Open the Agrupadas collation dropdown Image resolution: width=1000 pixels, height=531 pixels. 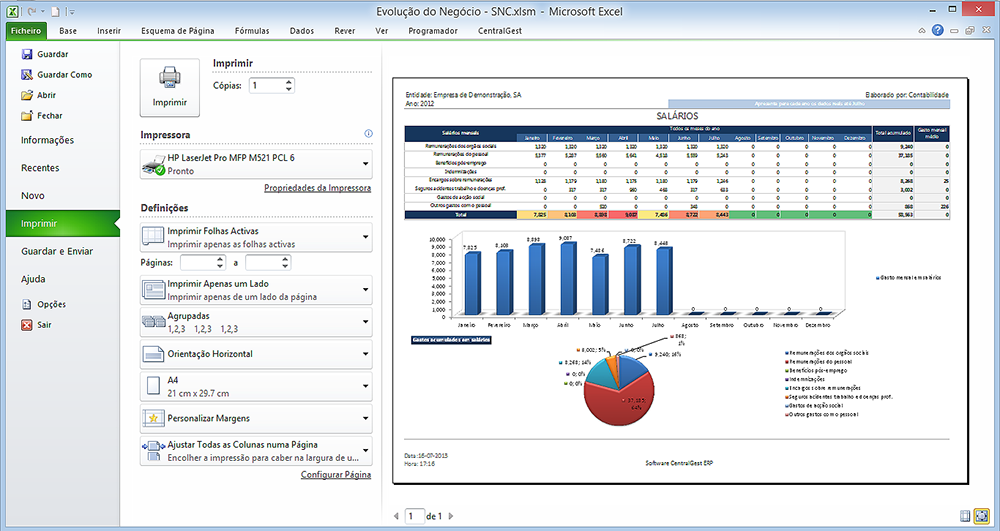(256, 322)
